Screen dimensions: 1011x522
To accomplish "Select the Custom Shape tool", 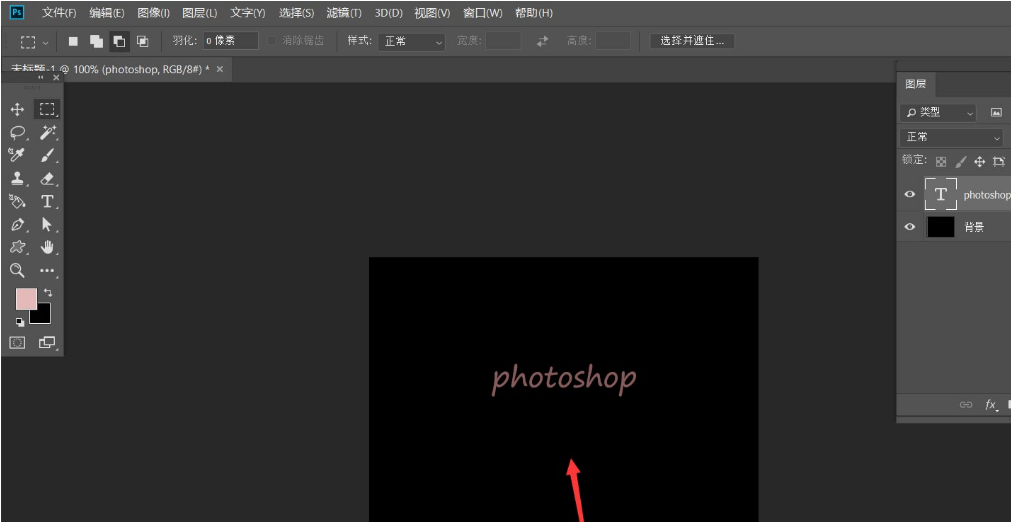I will point(17,247).
